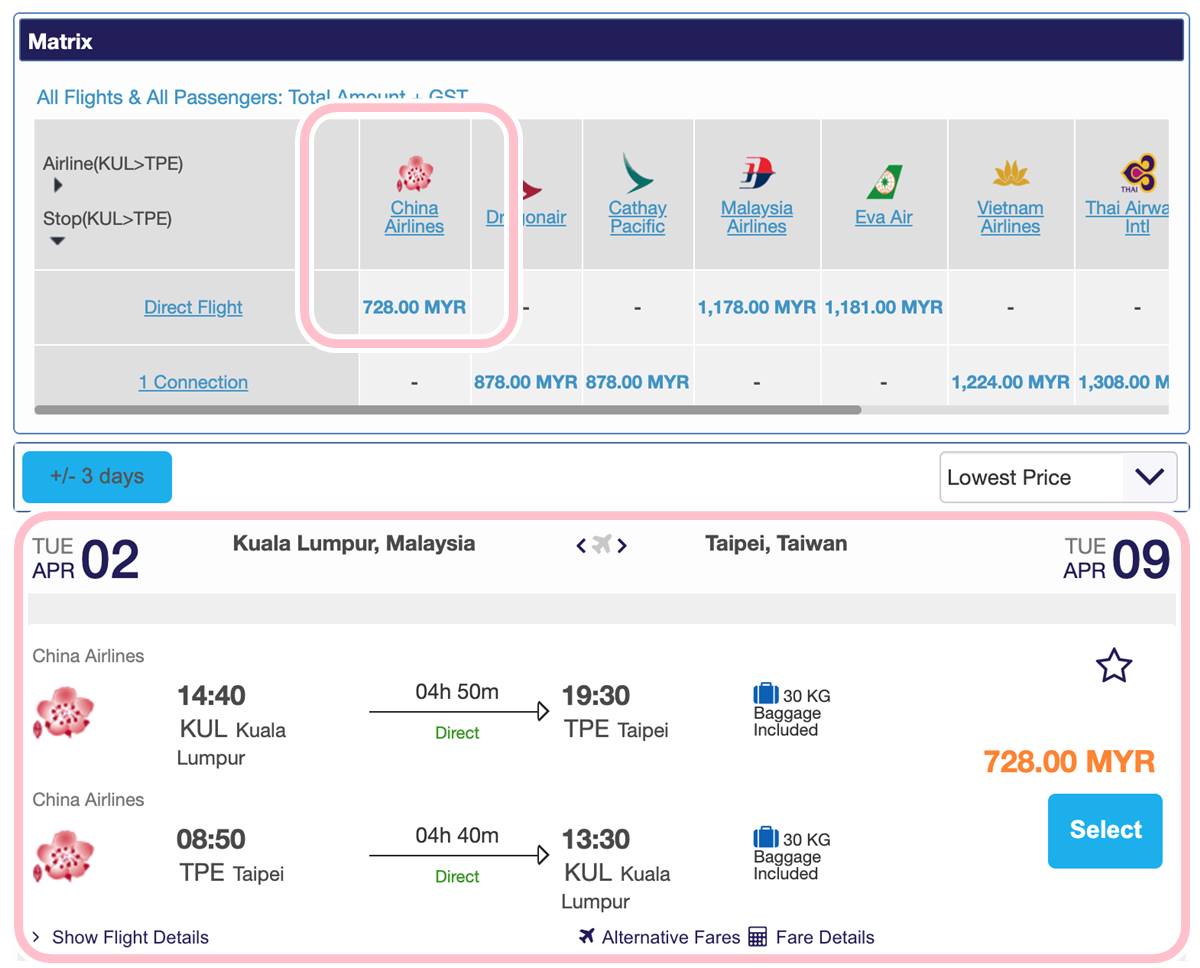This screenshot has width=1200, height=968.
Task: Click the 04h 40m duration text
Action: [457, 835]
